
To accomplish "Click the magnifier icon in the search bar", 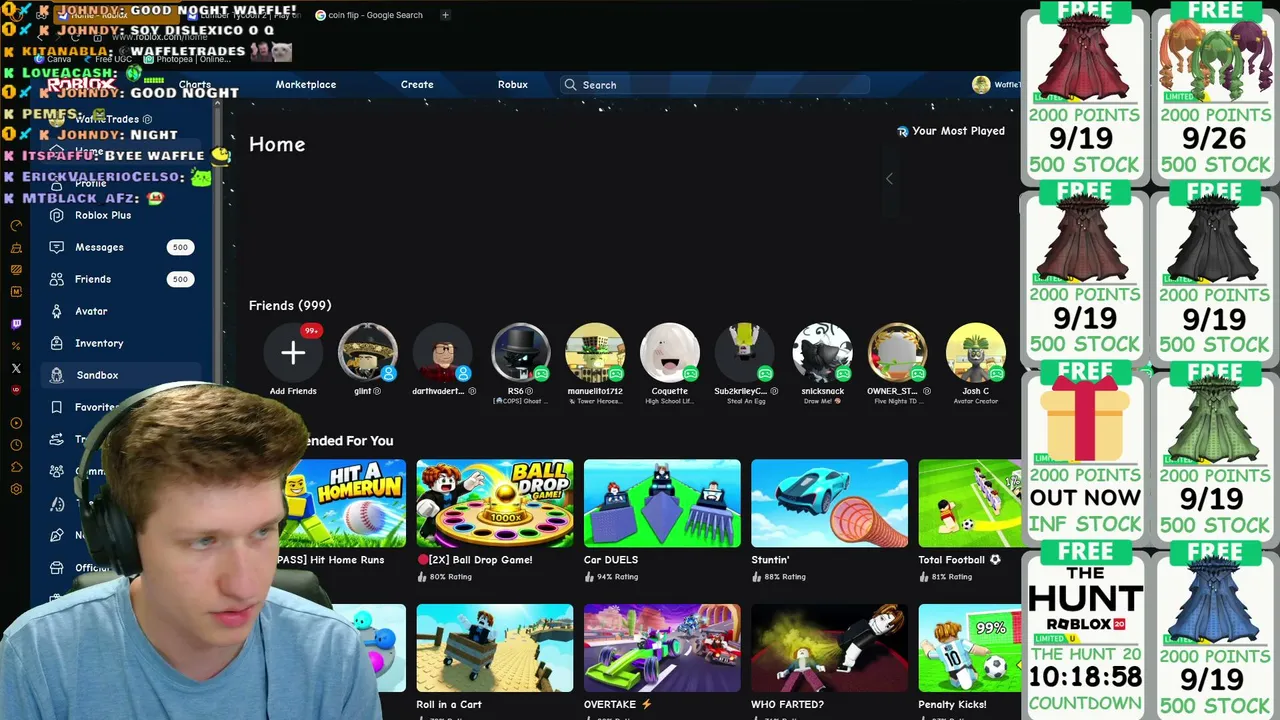I will tap(571, 85).
